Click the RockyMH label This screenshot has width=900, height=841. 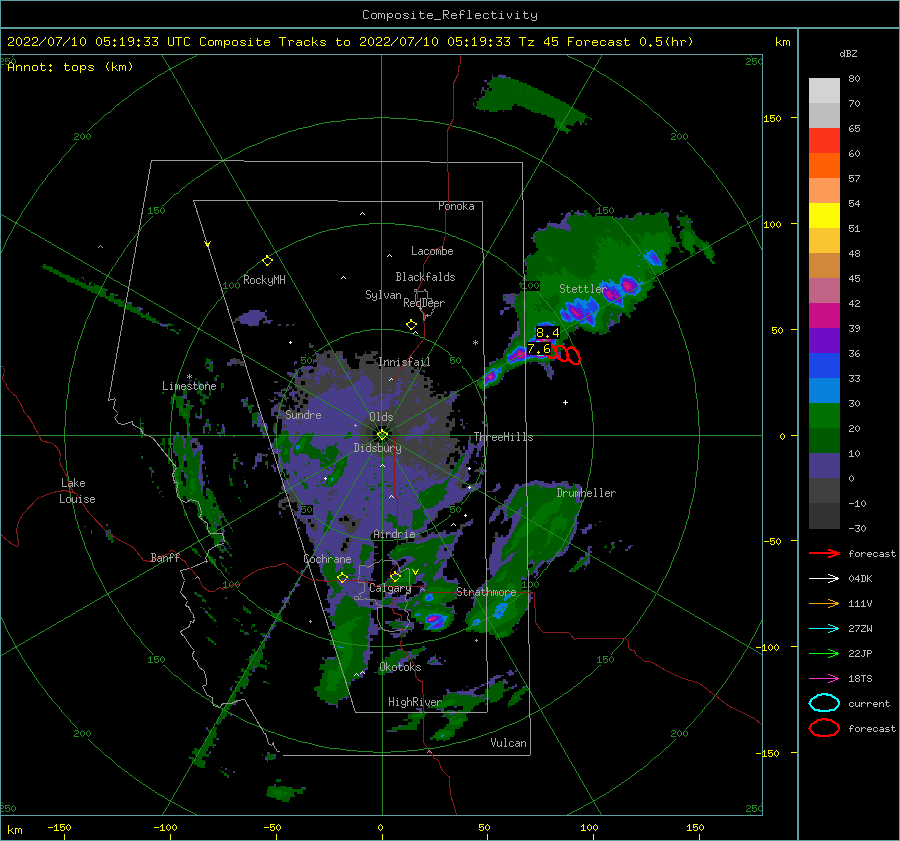coord(264,280)
